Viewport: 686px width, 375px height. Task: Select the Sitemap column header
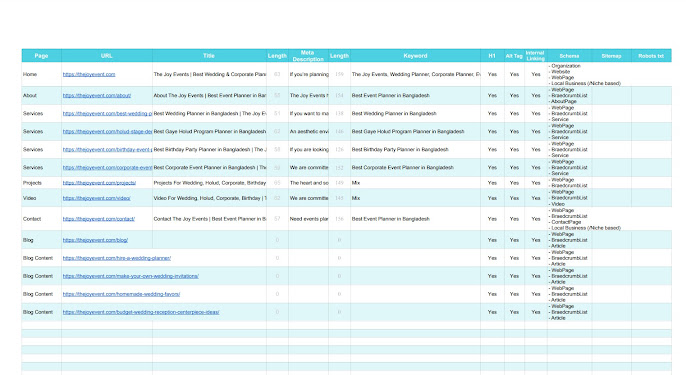pyautogui.click(x=611, y=56)
